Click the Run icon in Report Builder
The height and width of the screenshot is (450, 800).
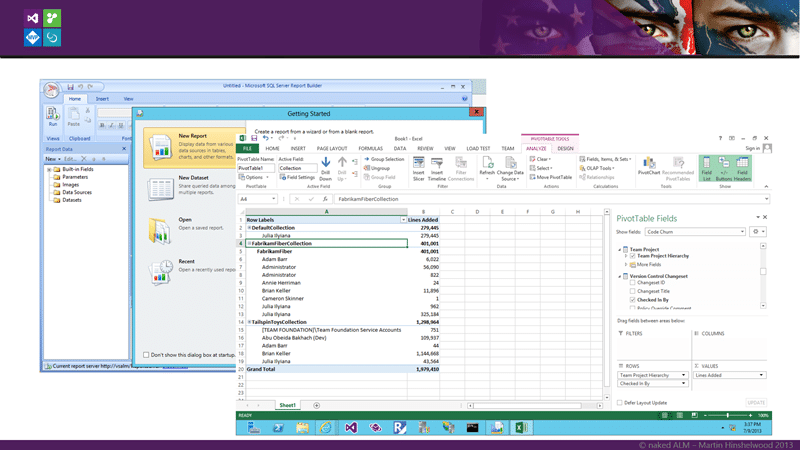click(53, 113)
